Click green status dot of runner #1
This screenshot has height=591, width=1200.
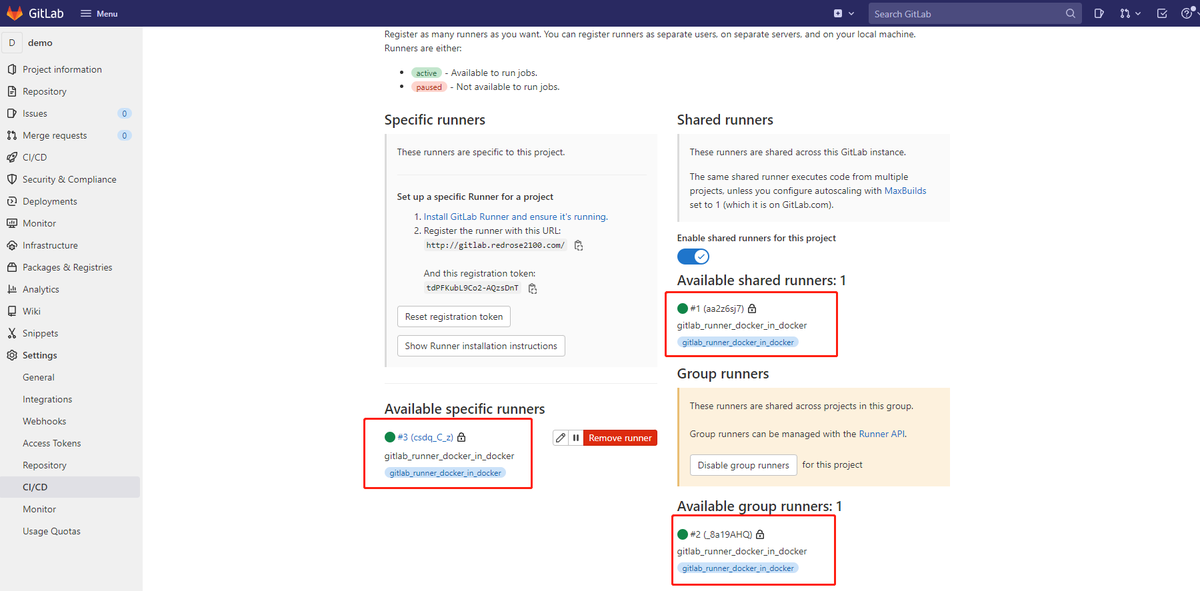[683, 308]
